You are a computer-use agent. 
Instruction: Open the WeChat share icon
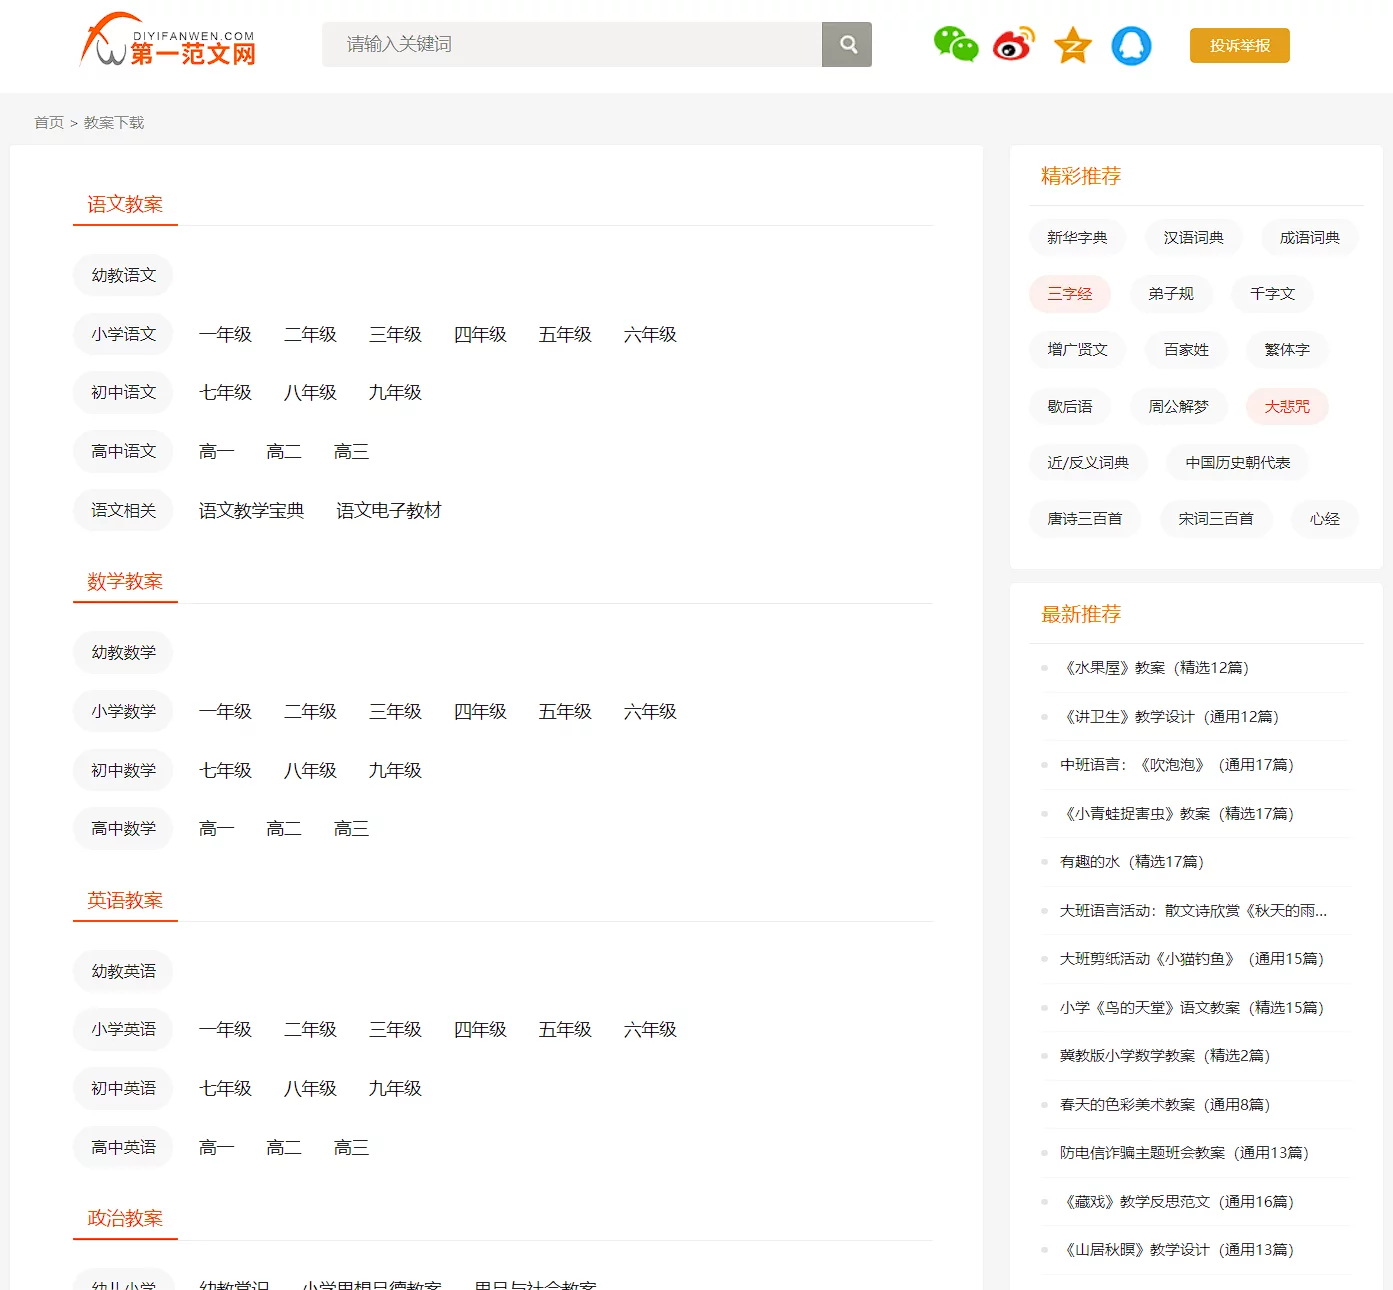pos(955,45)
